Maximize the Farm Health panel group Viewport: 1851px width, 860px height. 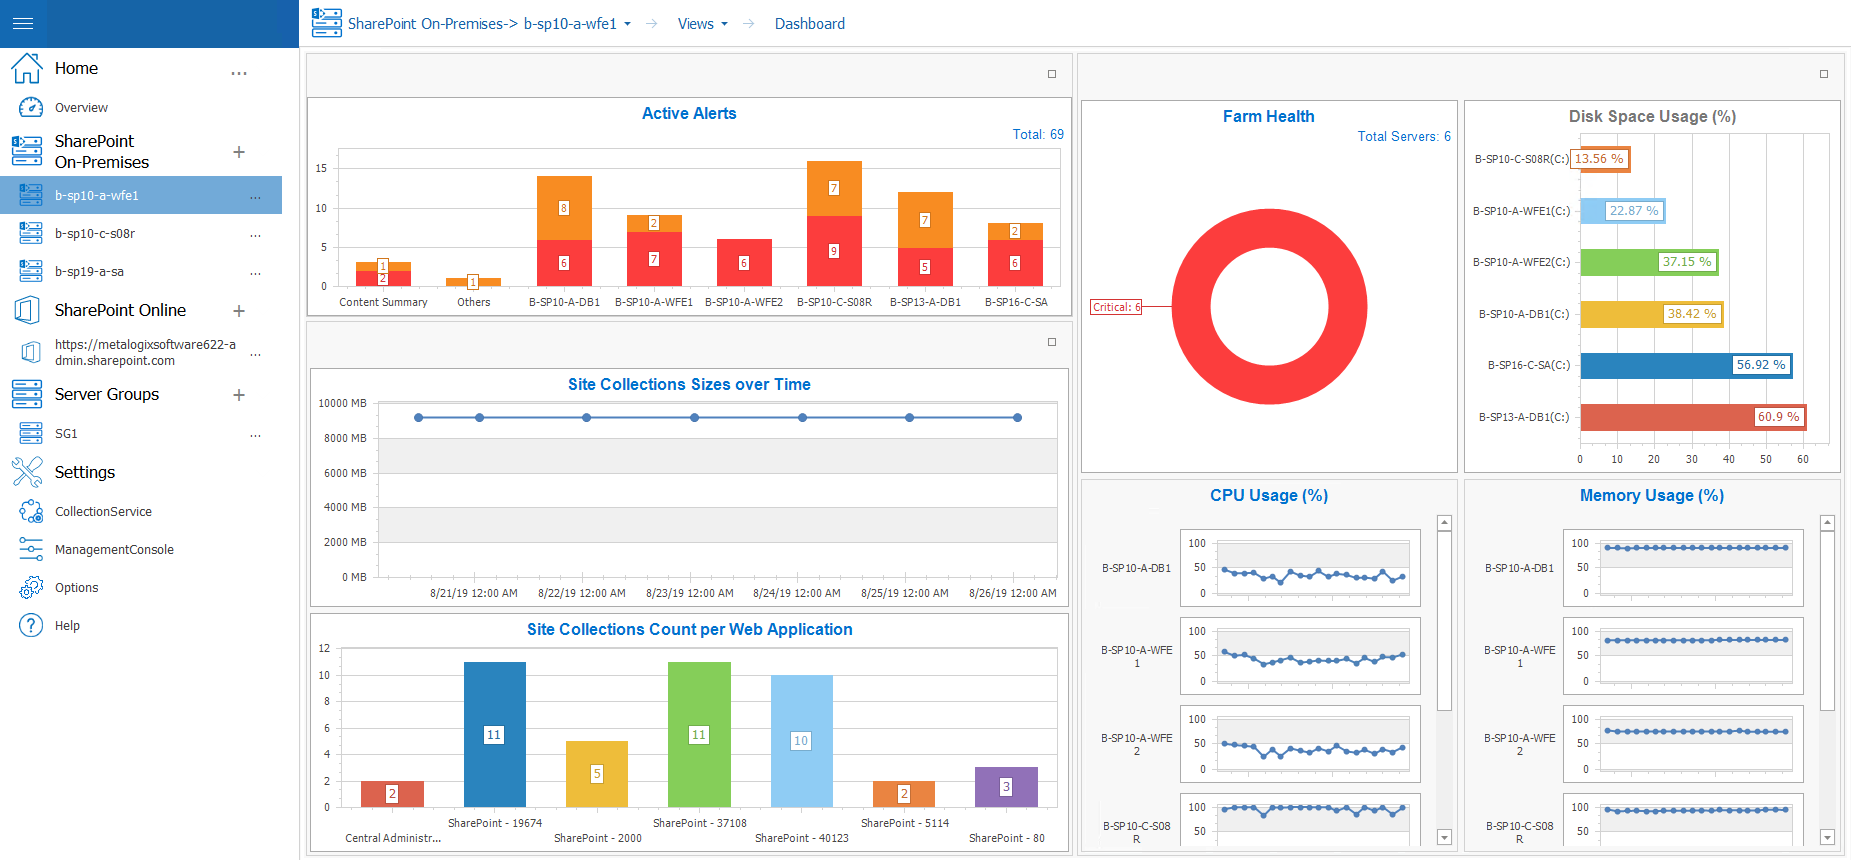point(1824,74)
